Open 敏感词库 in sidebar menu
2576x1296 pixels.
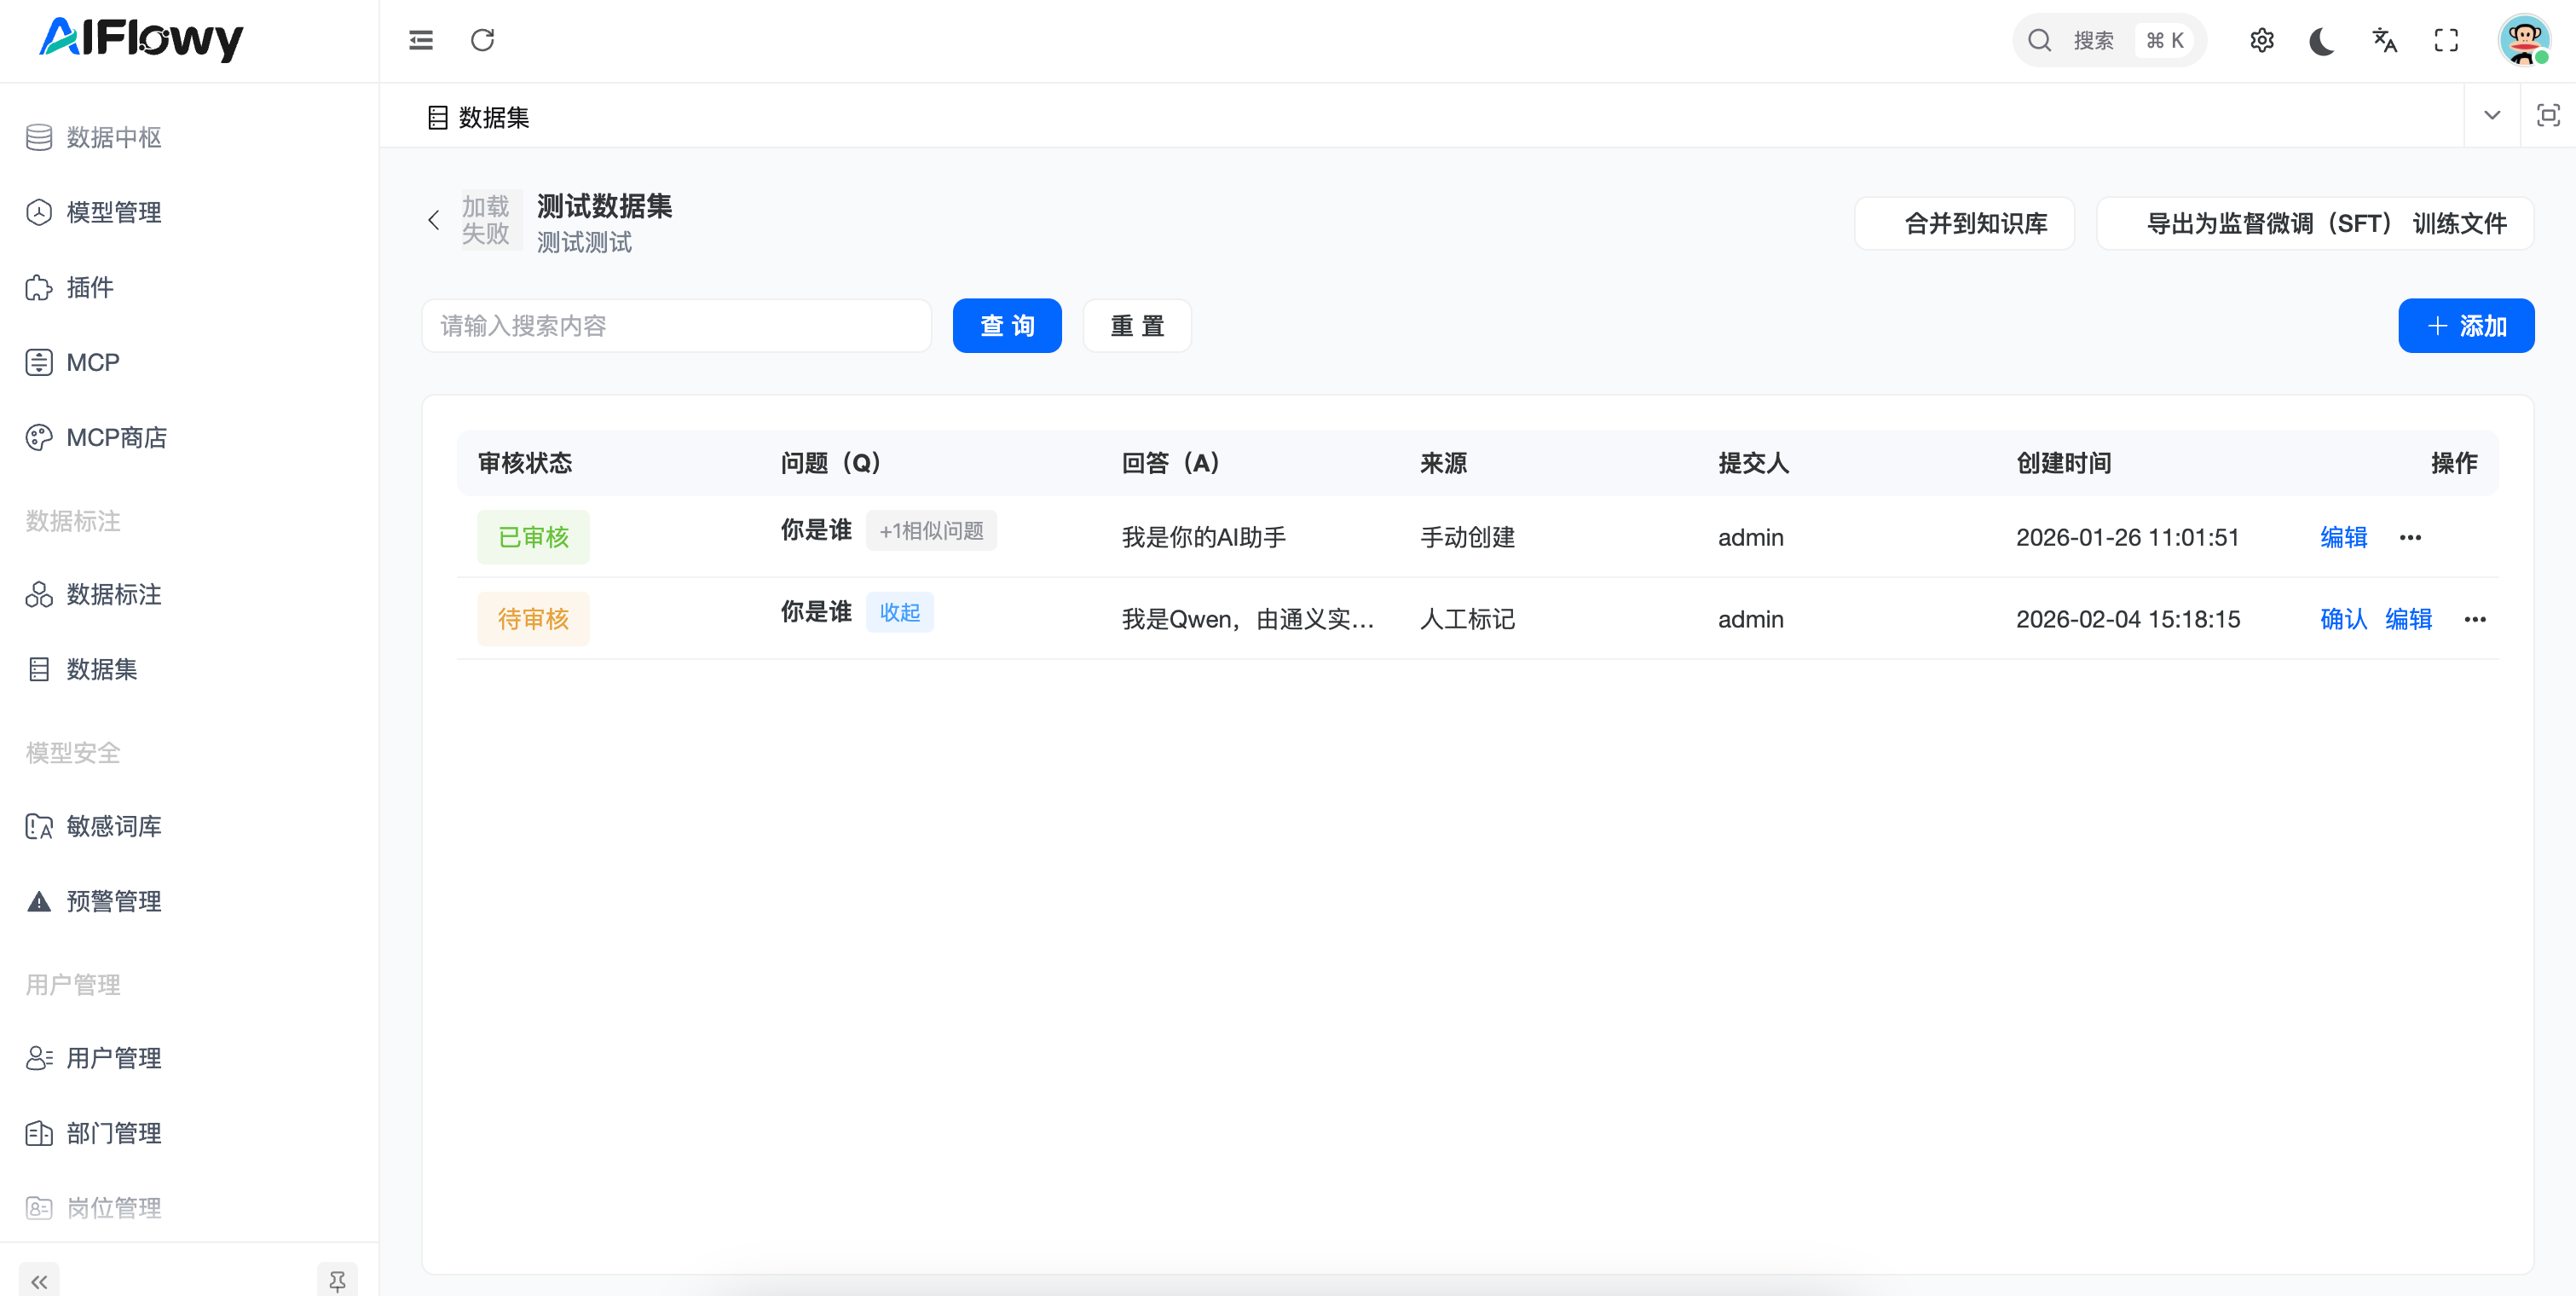click(113, 826)
